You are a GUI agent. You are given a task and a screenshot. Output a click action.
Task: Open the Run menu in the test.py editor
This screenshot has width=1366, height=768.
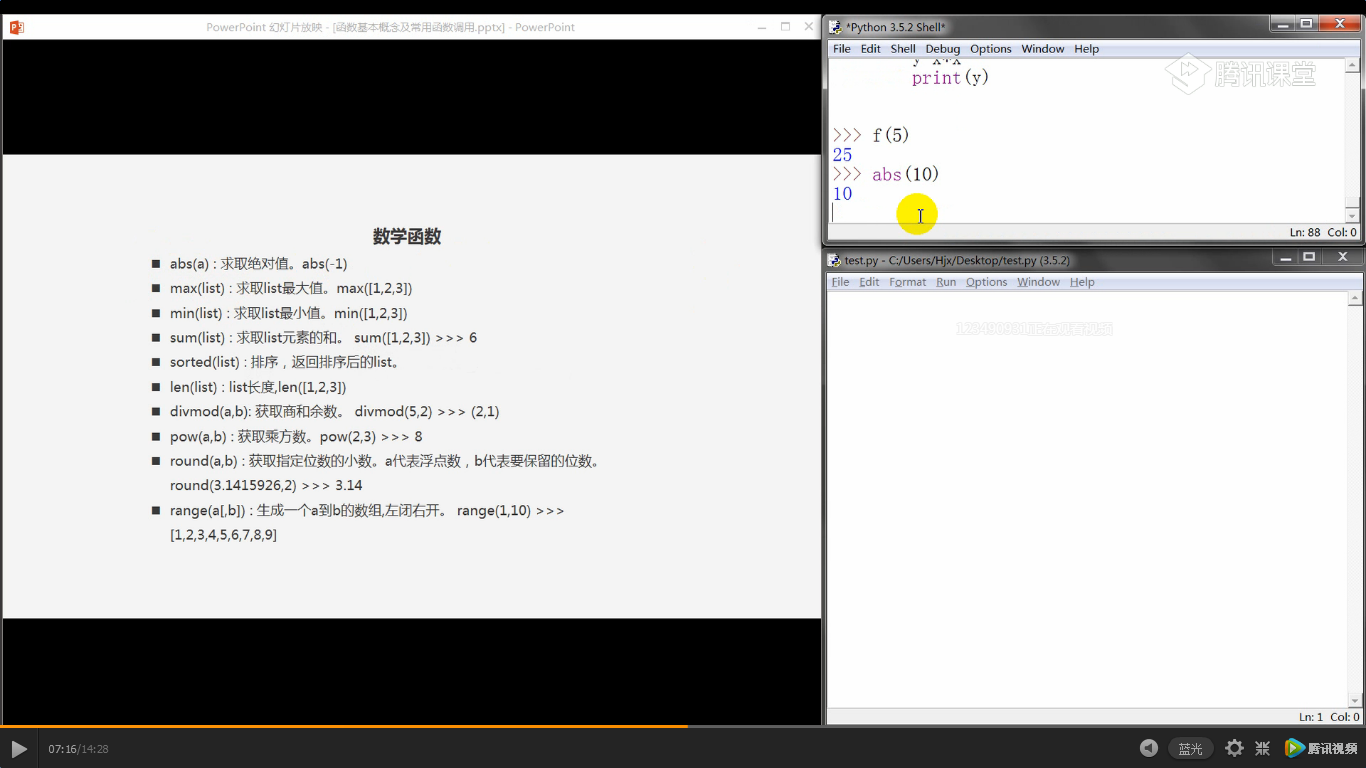point(945,282)
